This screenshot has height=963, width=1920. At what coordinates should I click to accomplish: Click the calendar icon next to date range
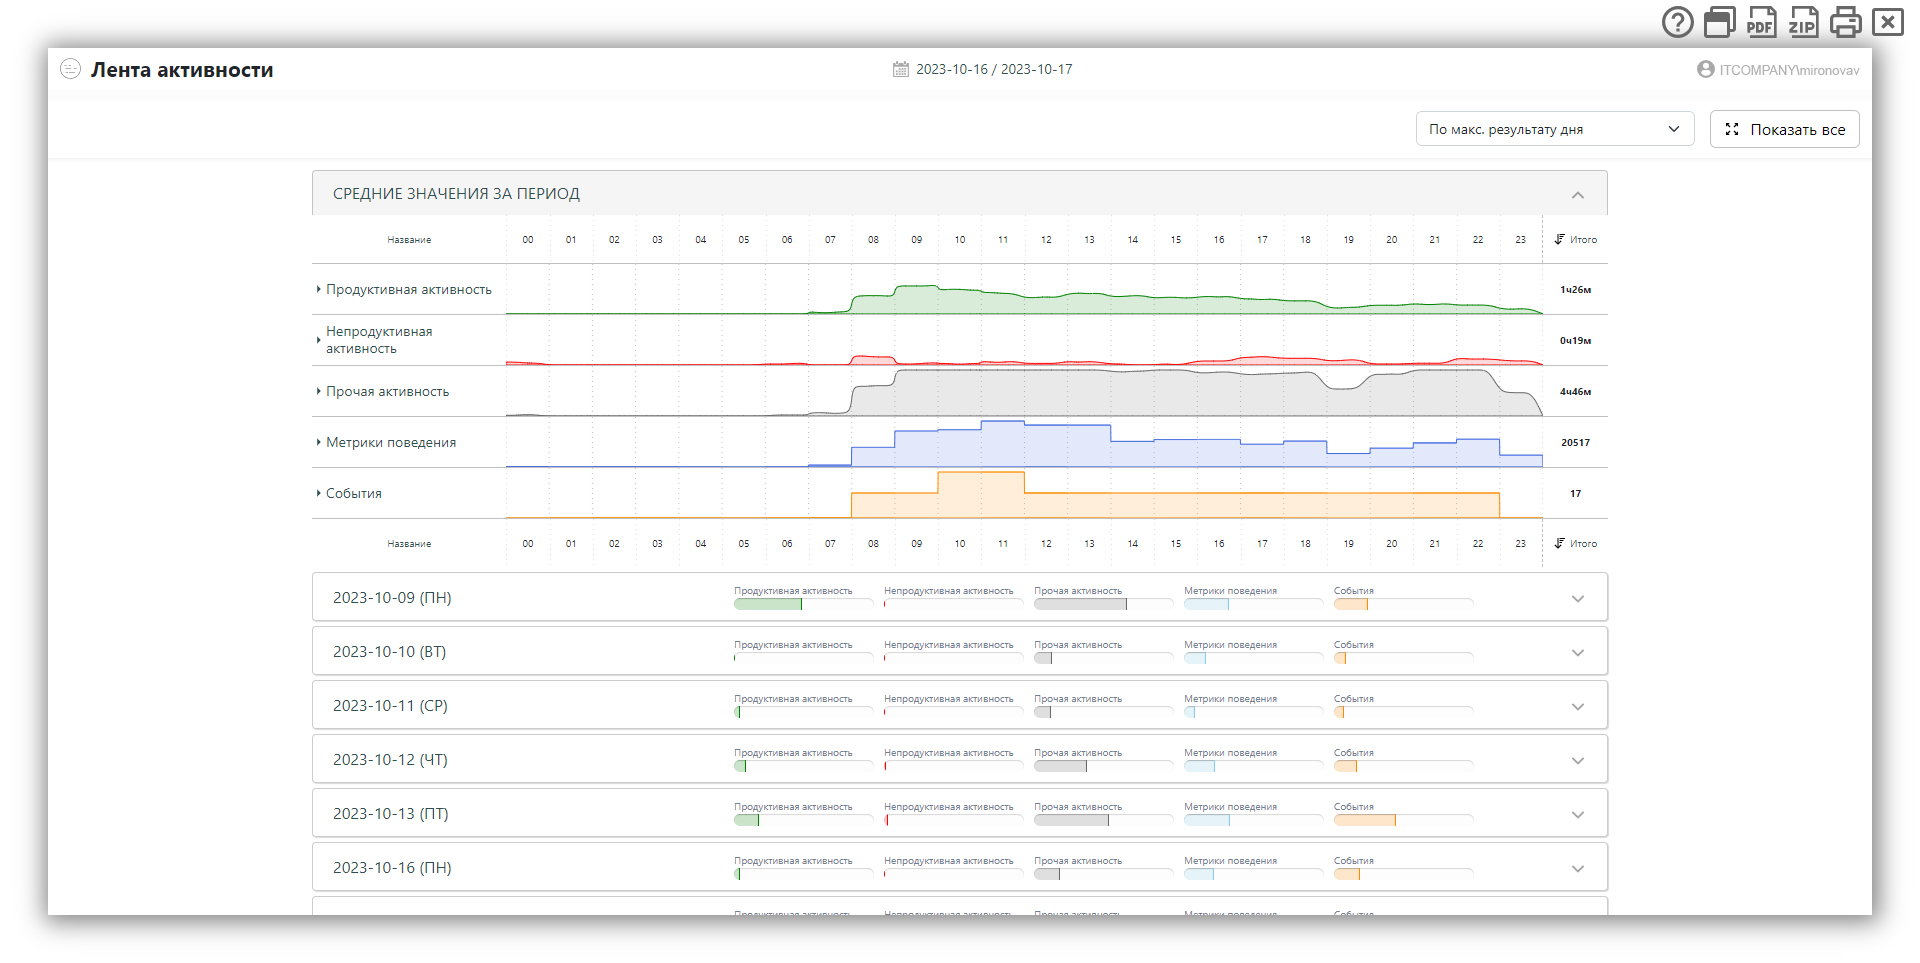(901, 70)
